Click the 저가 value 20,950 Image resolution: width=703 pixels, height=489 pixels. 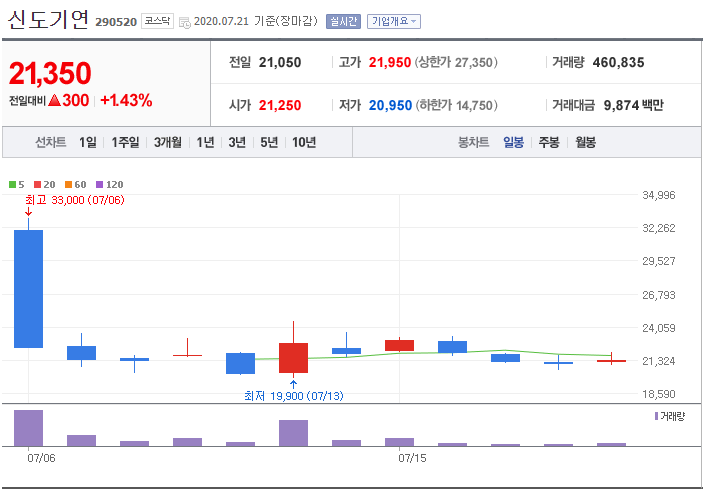point(390,106)
